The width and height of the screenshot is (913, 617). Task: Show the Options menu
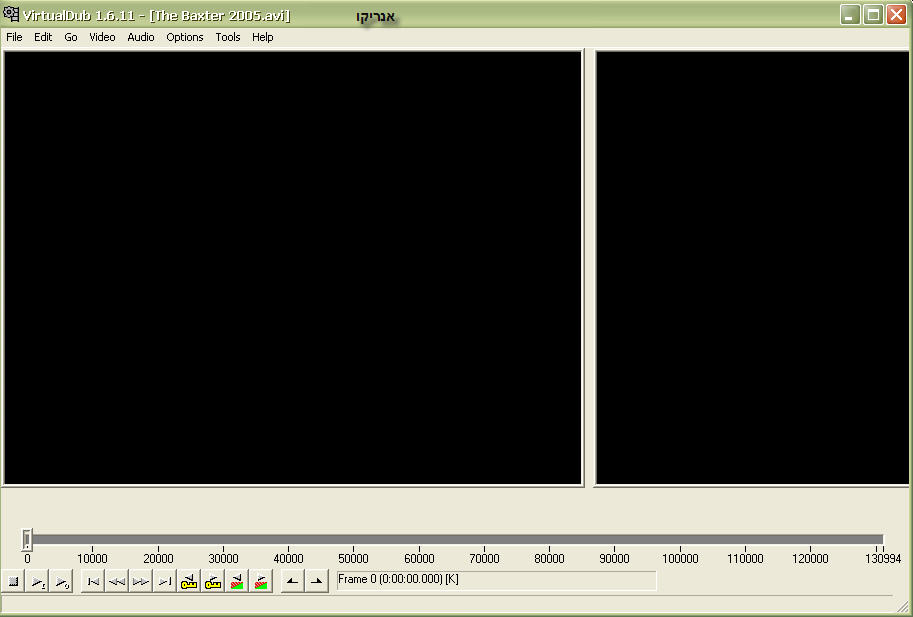pos(185,37)
